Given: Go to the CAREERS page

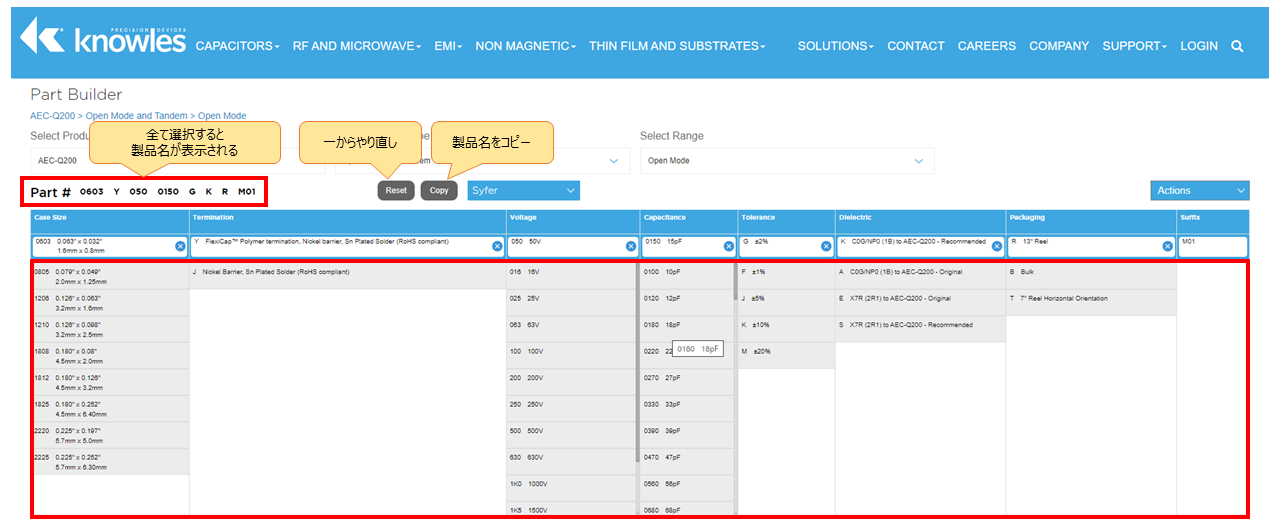Looking at the screenshot, I should 987,46.
